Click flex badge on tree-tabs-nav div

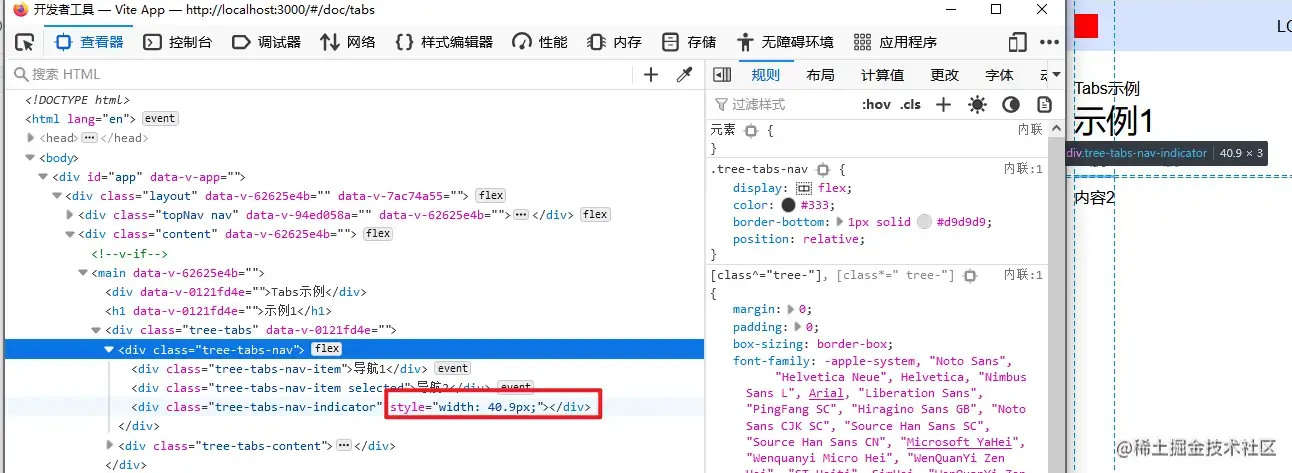click(x=326, y=349)
